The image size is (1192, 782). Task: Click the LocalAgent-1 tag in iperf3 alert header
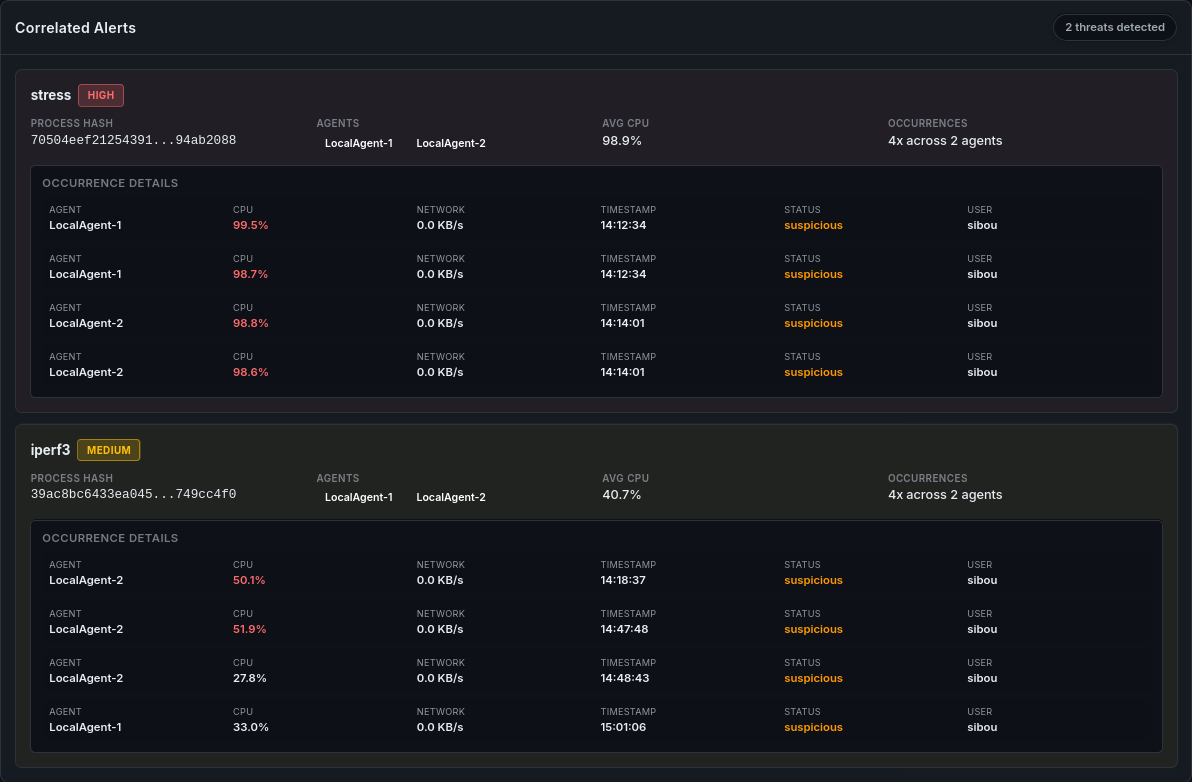point(358,497)
